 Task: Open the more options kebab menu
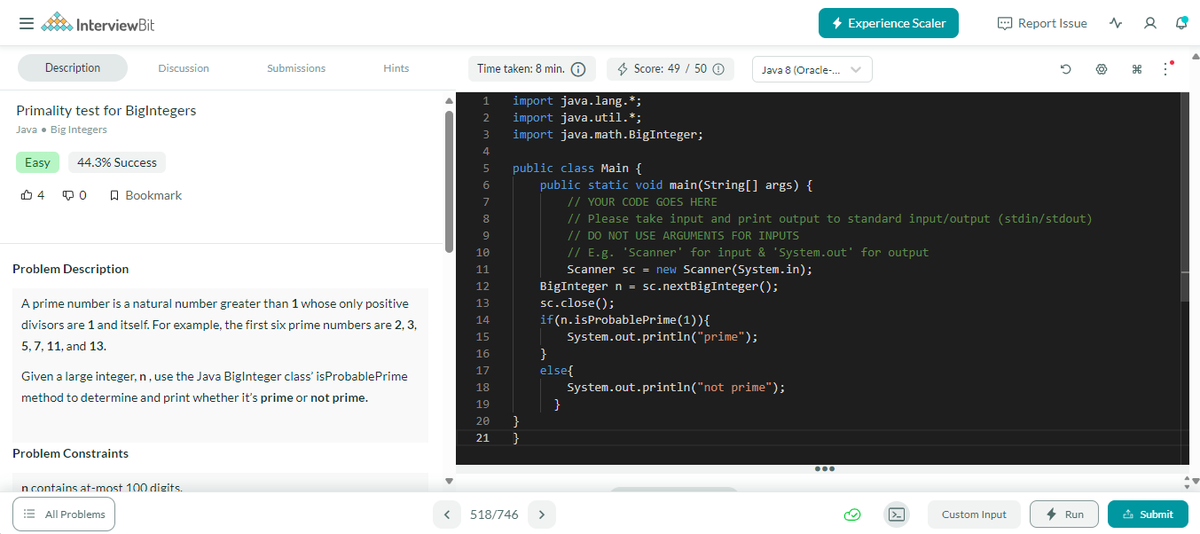[x=1168, y=69]
